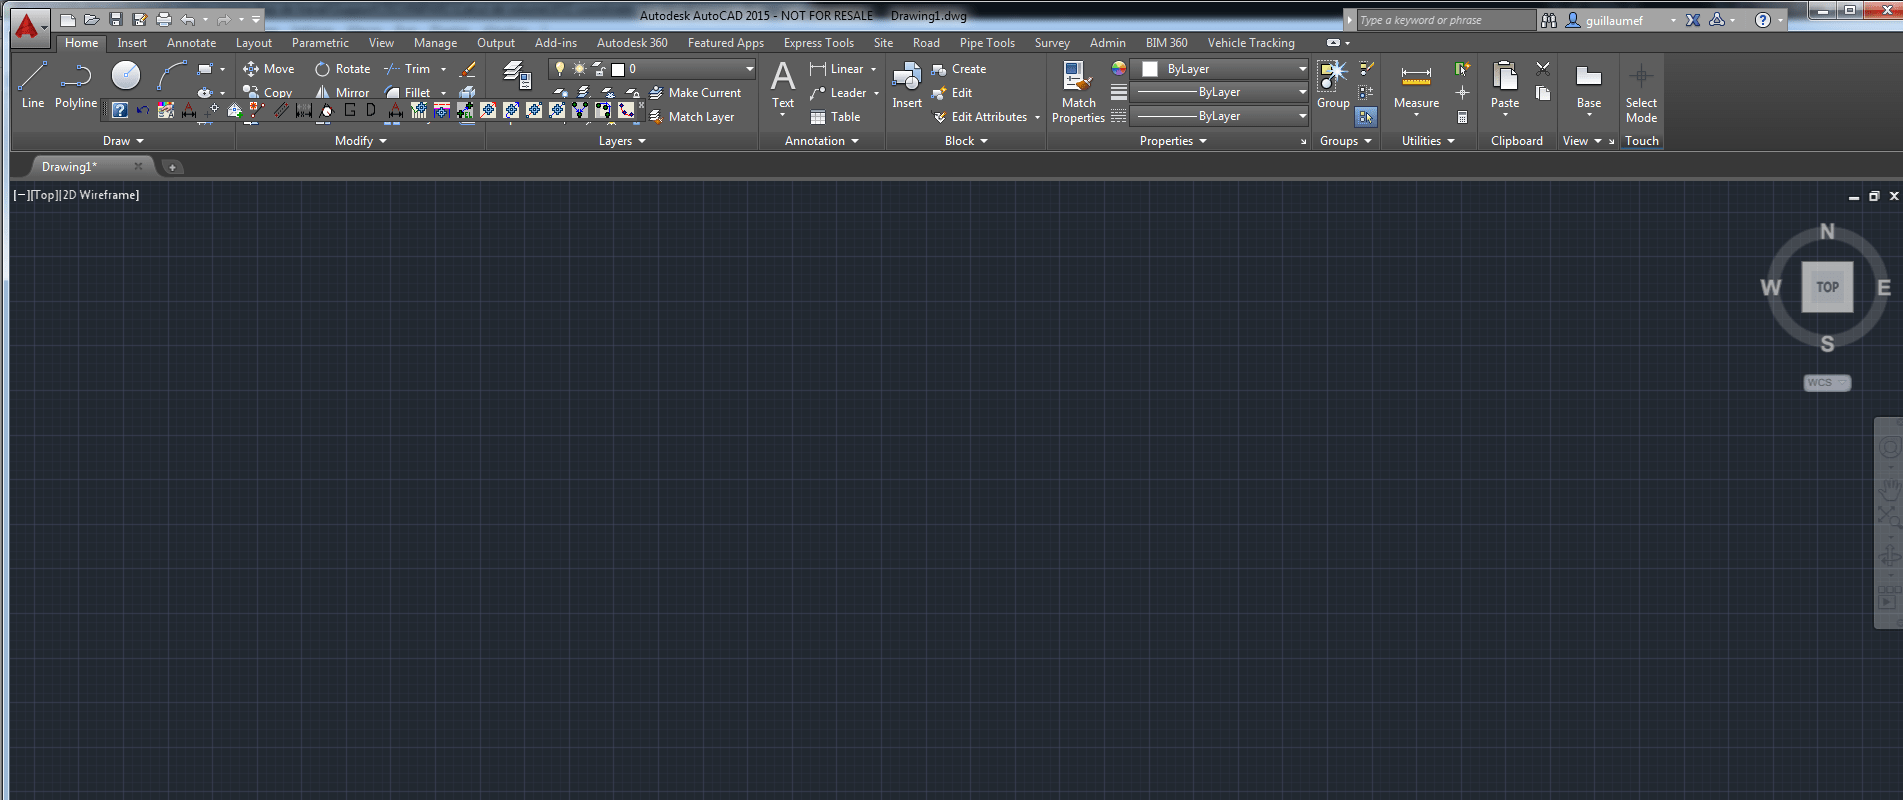Click the TOP face of ViewCube
Screen dimensions: 1903x800
click(x=1827, y=287)
